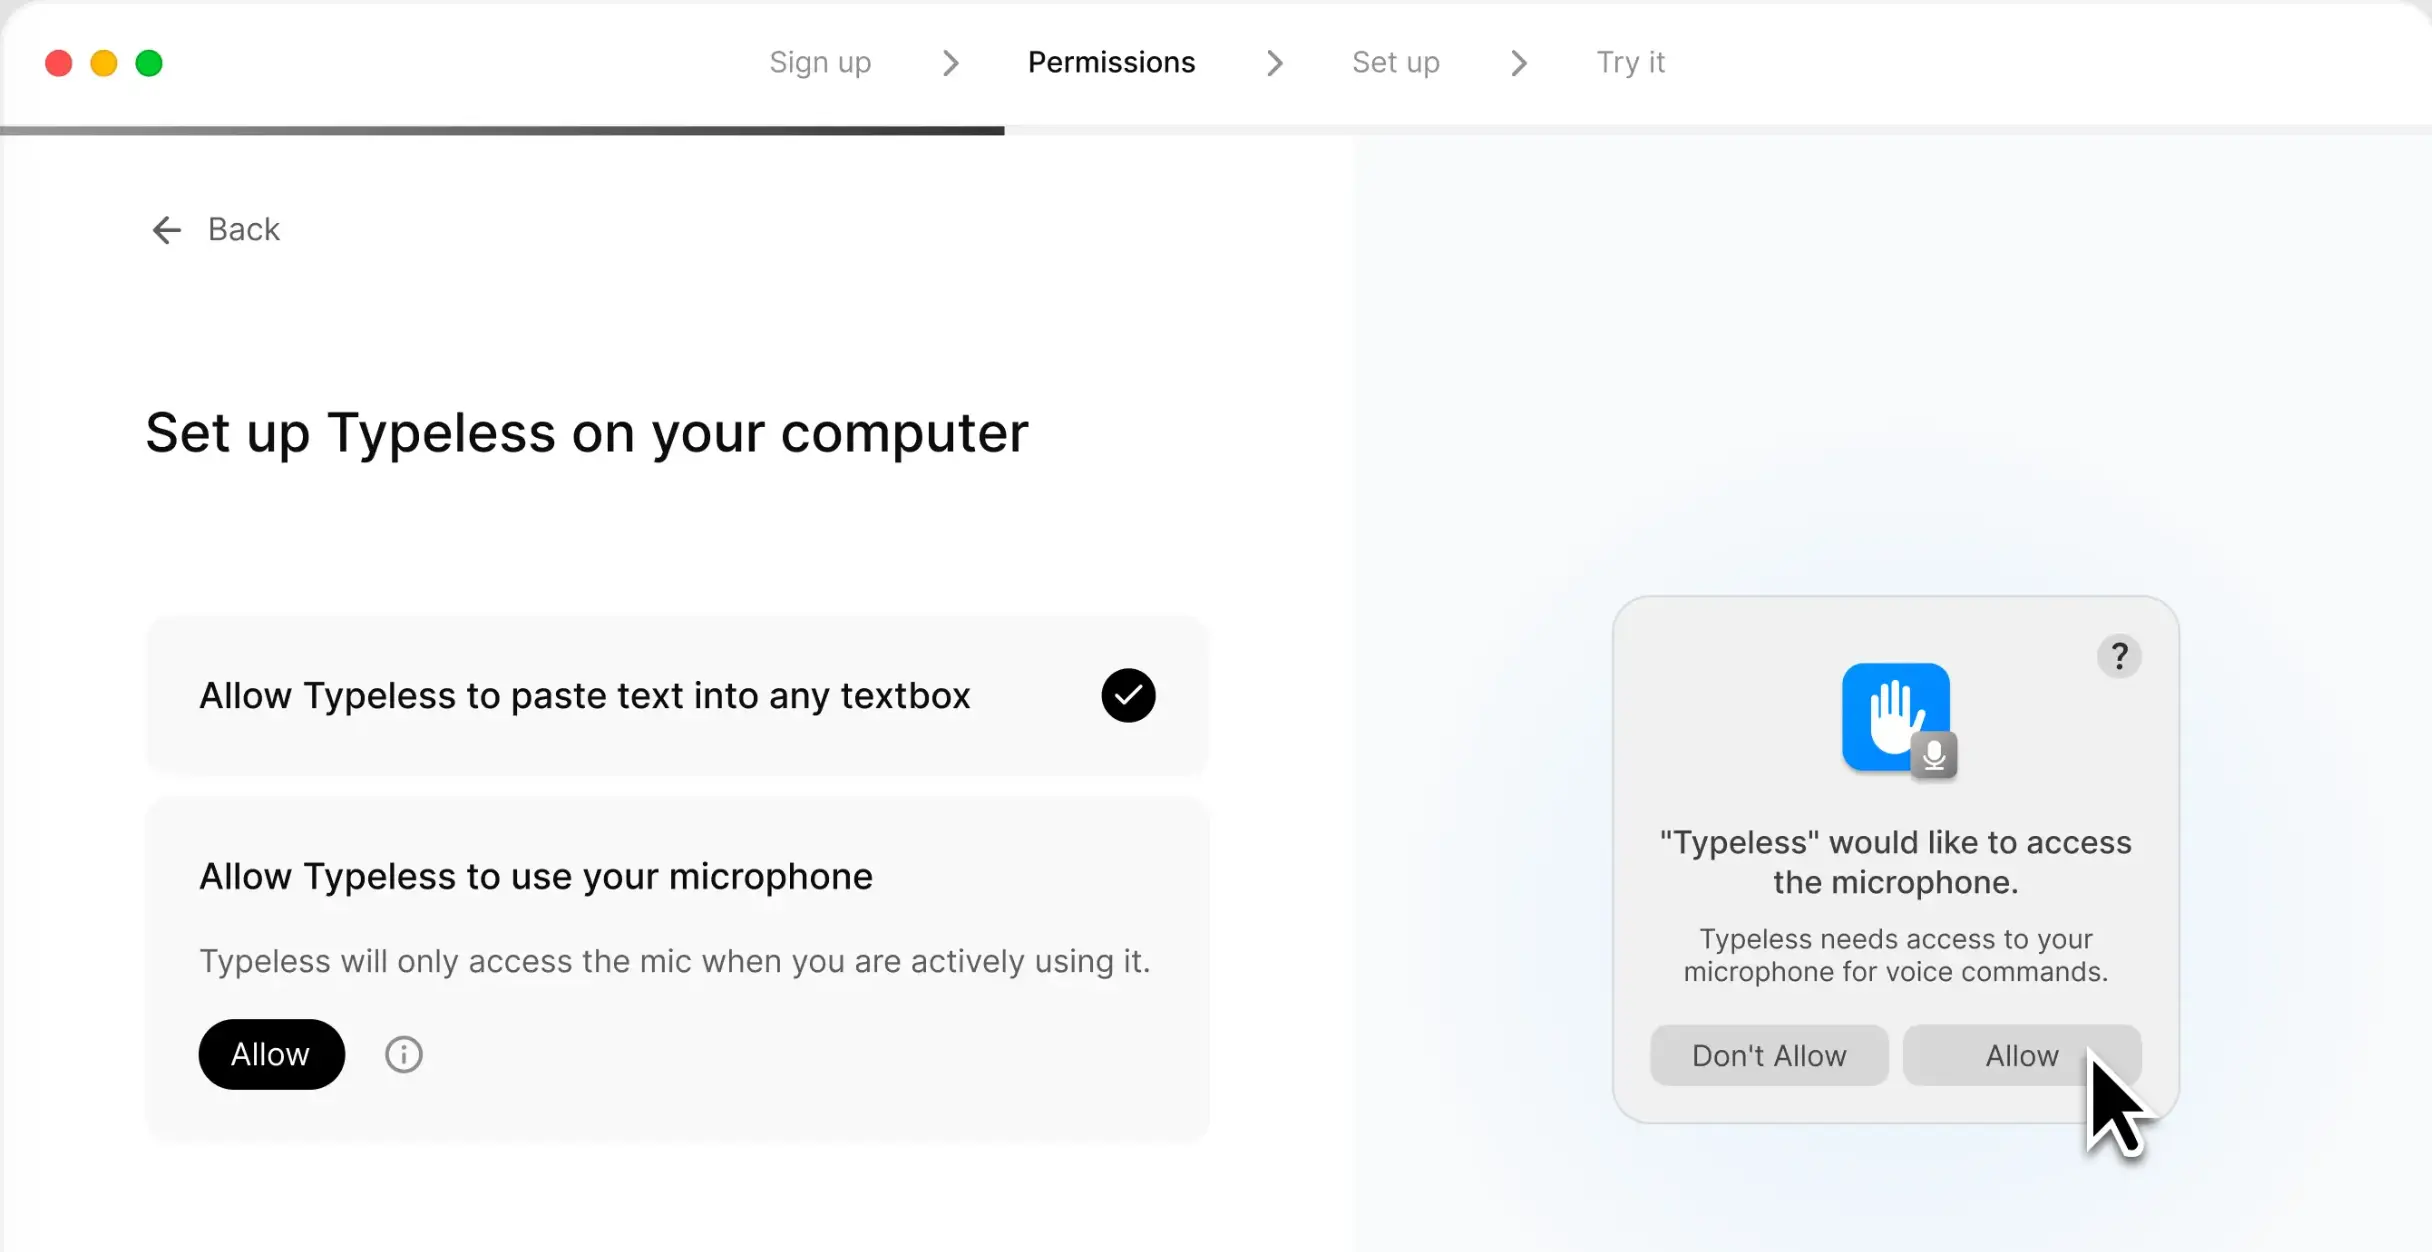The image size is (2432, 1252).
Task: Open the Try it step
Action: (x=1630, y=63)
